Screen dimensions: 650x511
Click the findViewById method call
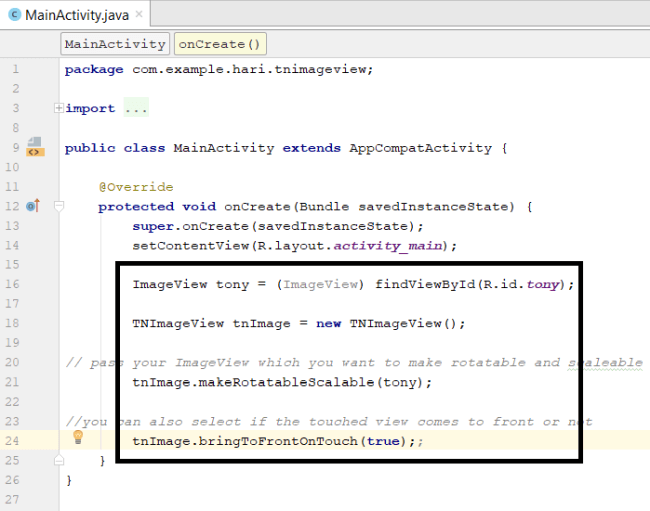tap(425, 285)
